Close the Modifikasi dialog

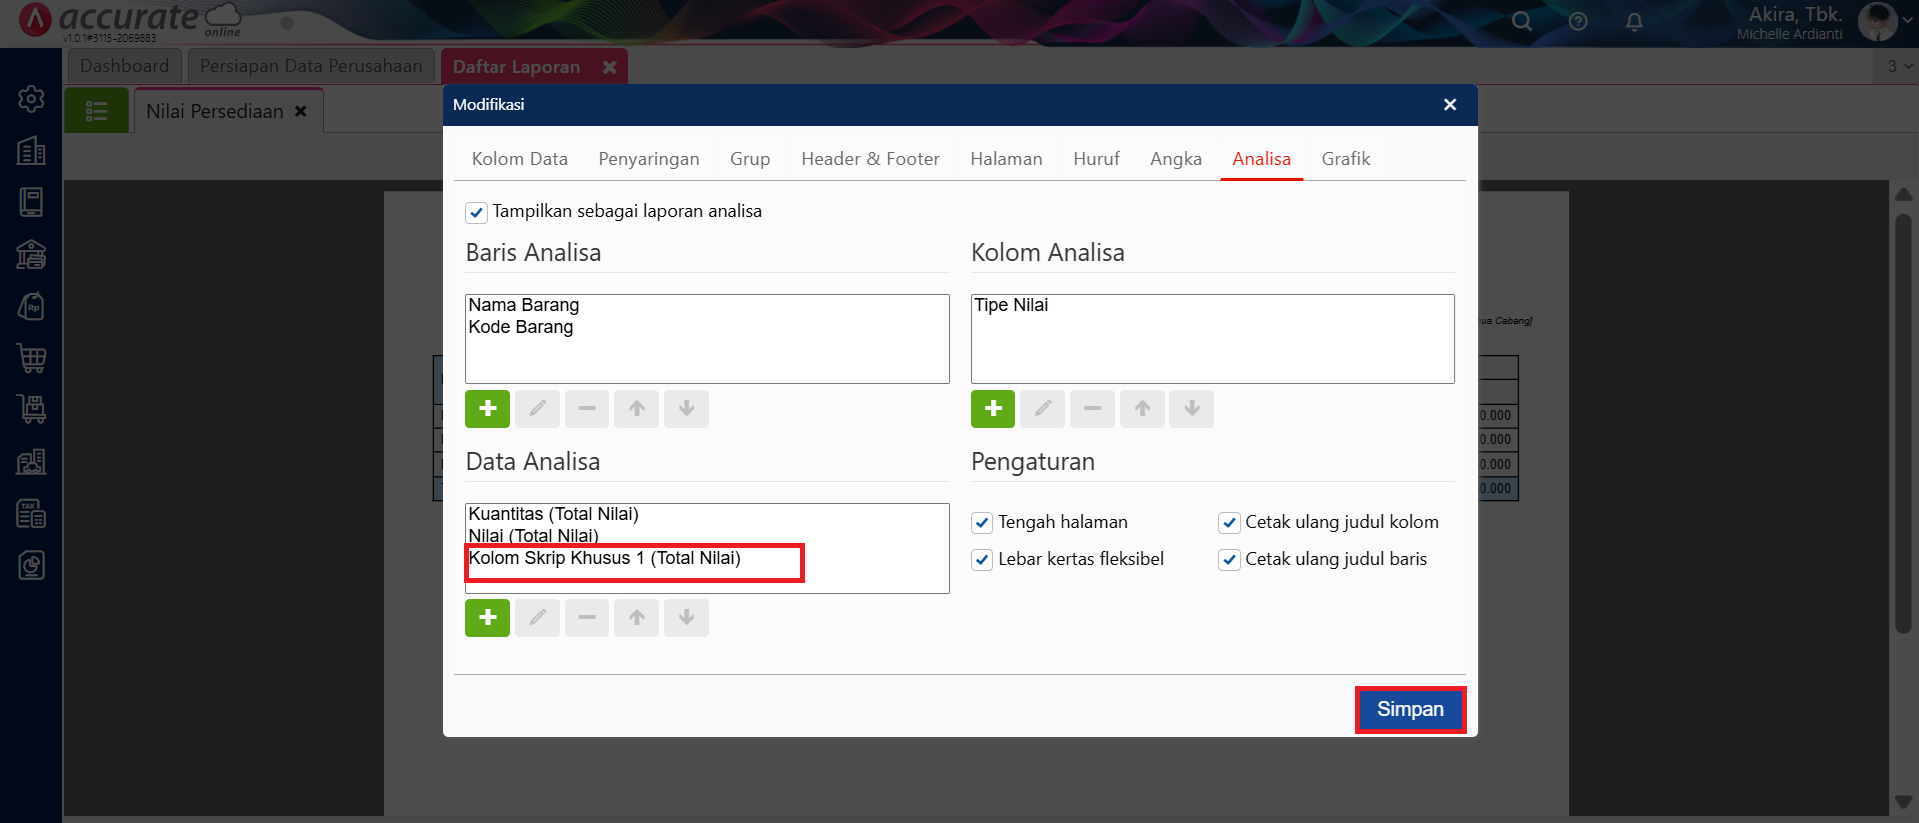pyautogui.click(x=1449, y=105)
